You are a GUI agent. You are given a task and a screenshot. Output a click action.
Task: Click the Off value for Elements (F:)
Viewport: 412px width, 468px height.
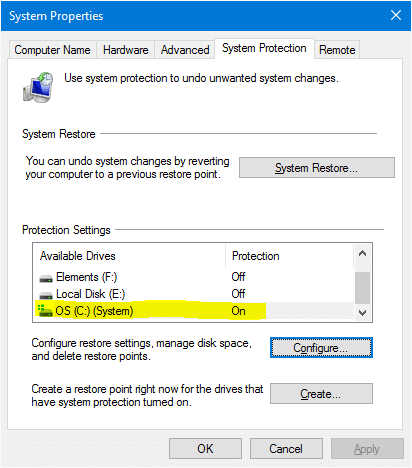(238, 277)
